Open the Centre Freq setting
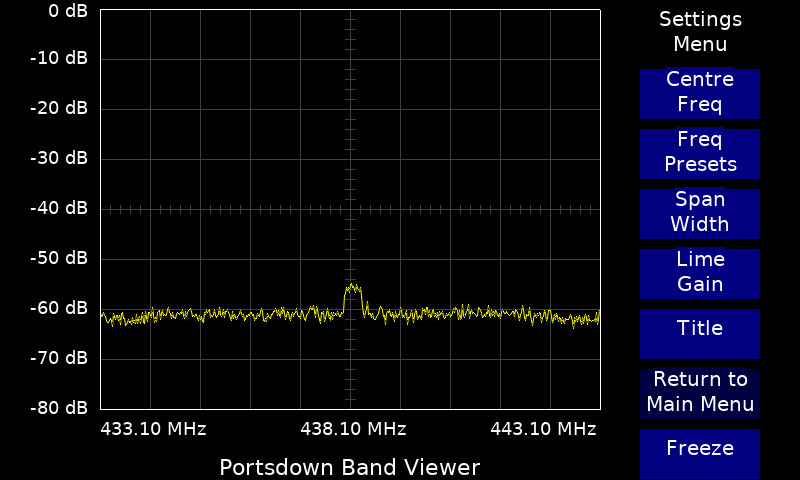The image size is (800, 480). click(700, 93)
